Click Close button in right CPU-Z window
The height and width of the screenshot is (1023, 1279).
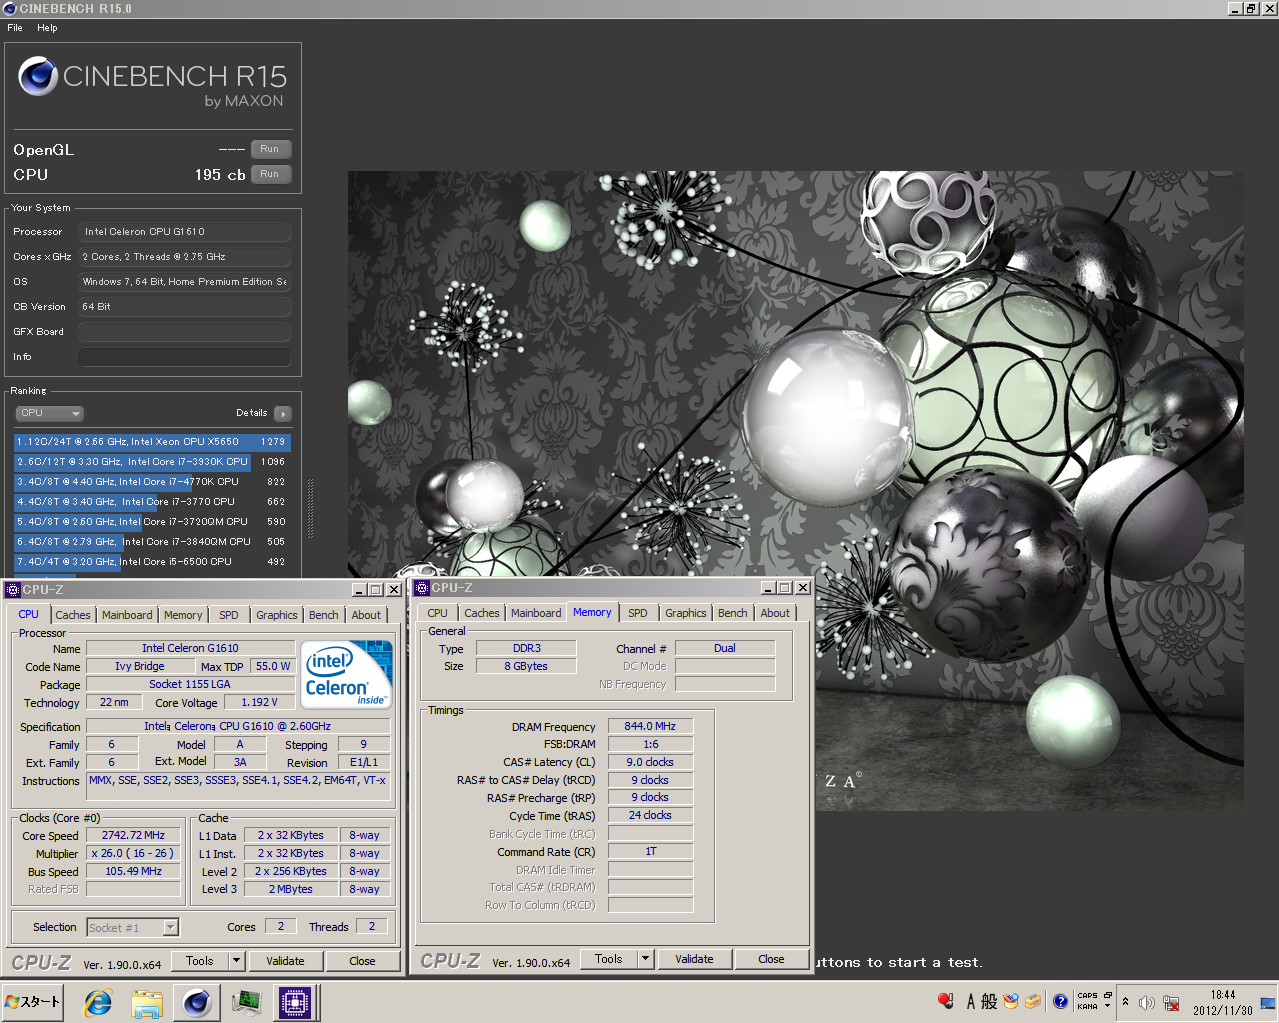[x=772, y=959]
